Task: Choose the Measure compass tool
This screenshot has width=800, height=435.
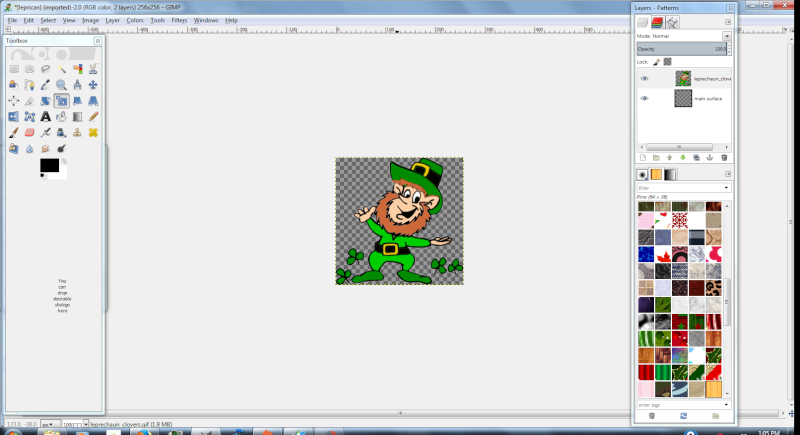Action: click(77, 85)
